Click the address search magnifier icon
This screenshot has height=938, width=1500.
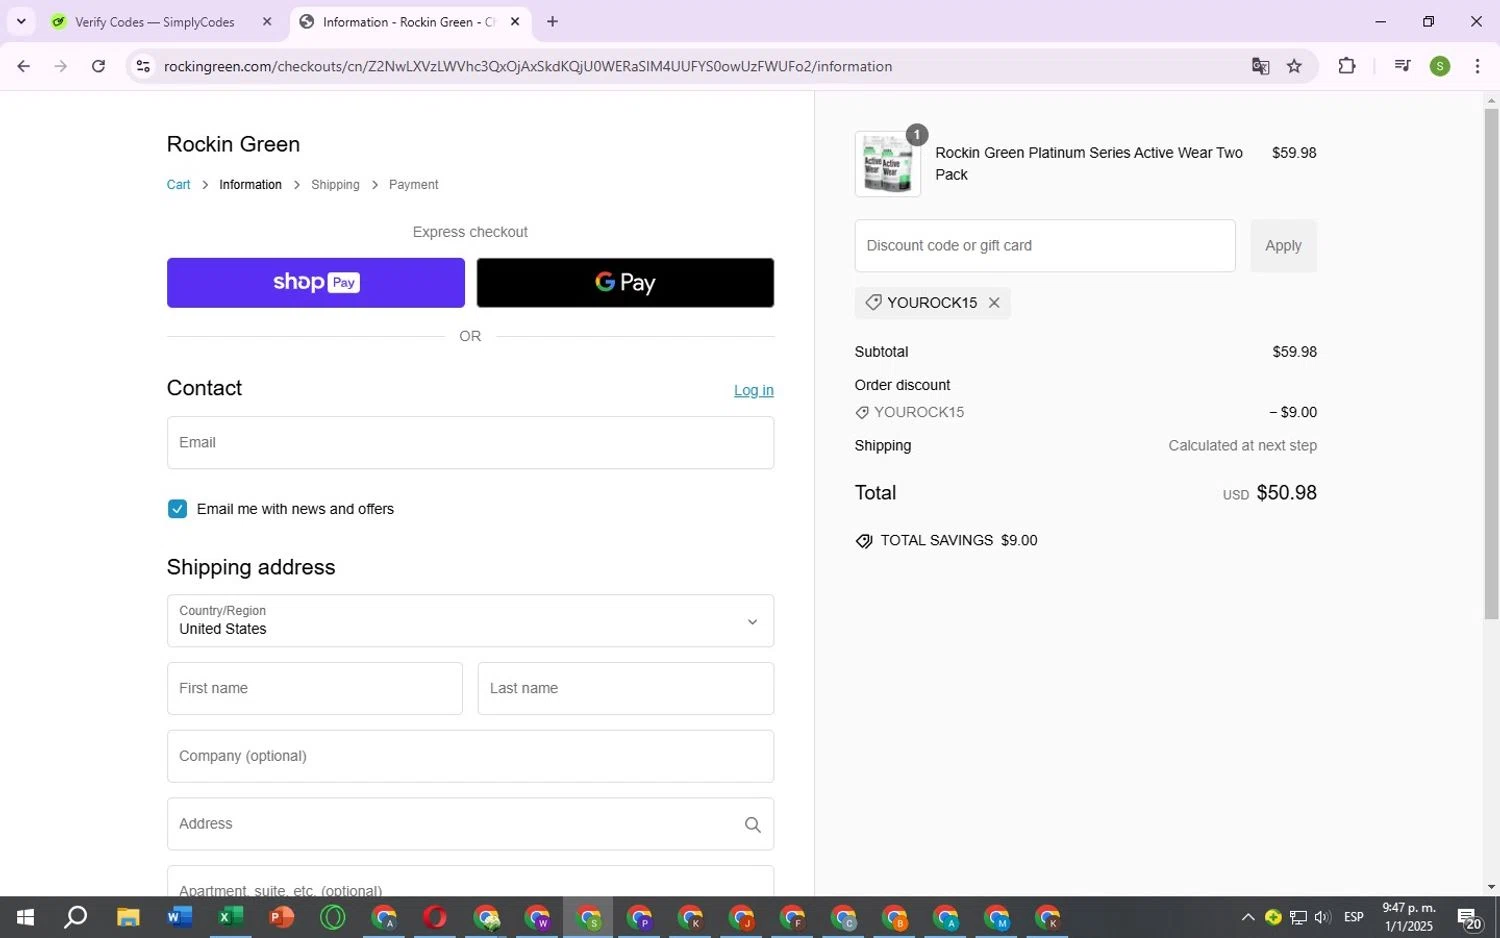[753, 824]
